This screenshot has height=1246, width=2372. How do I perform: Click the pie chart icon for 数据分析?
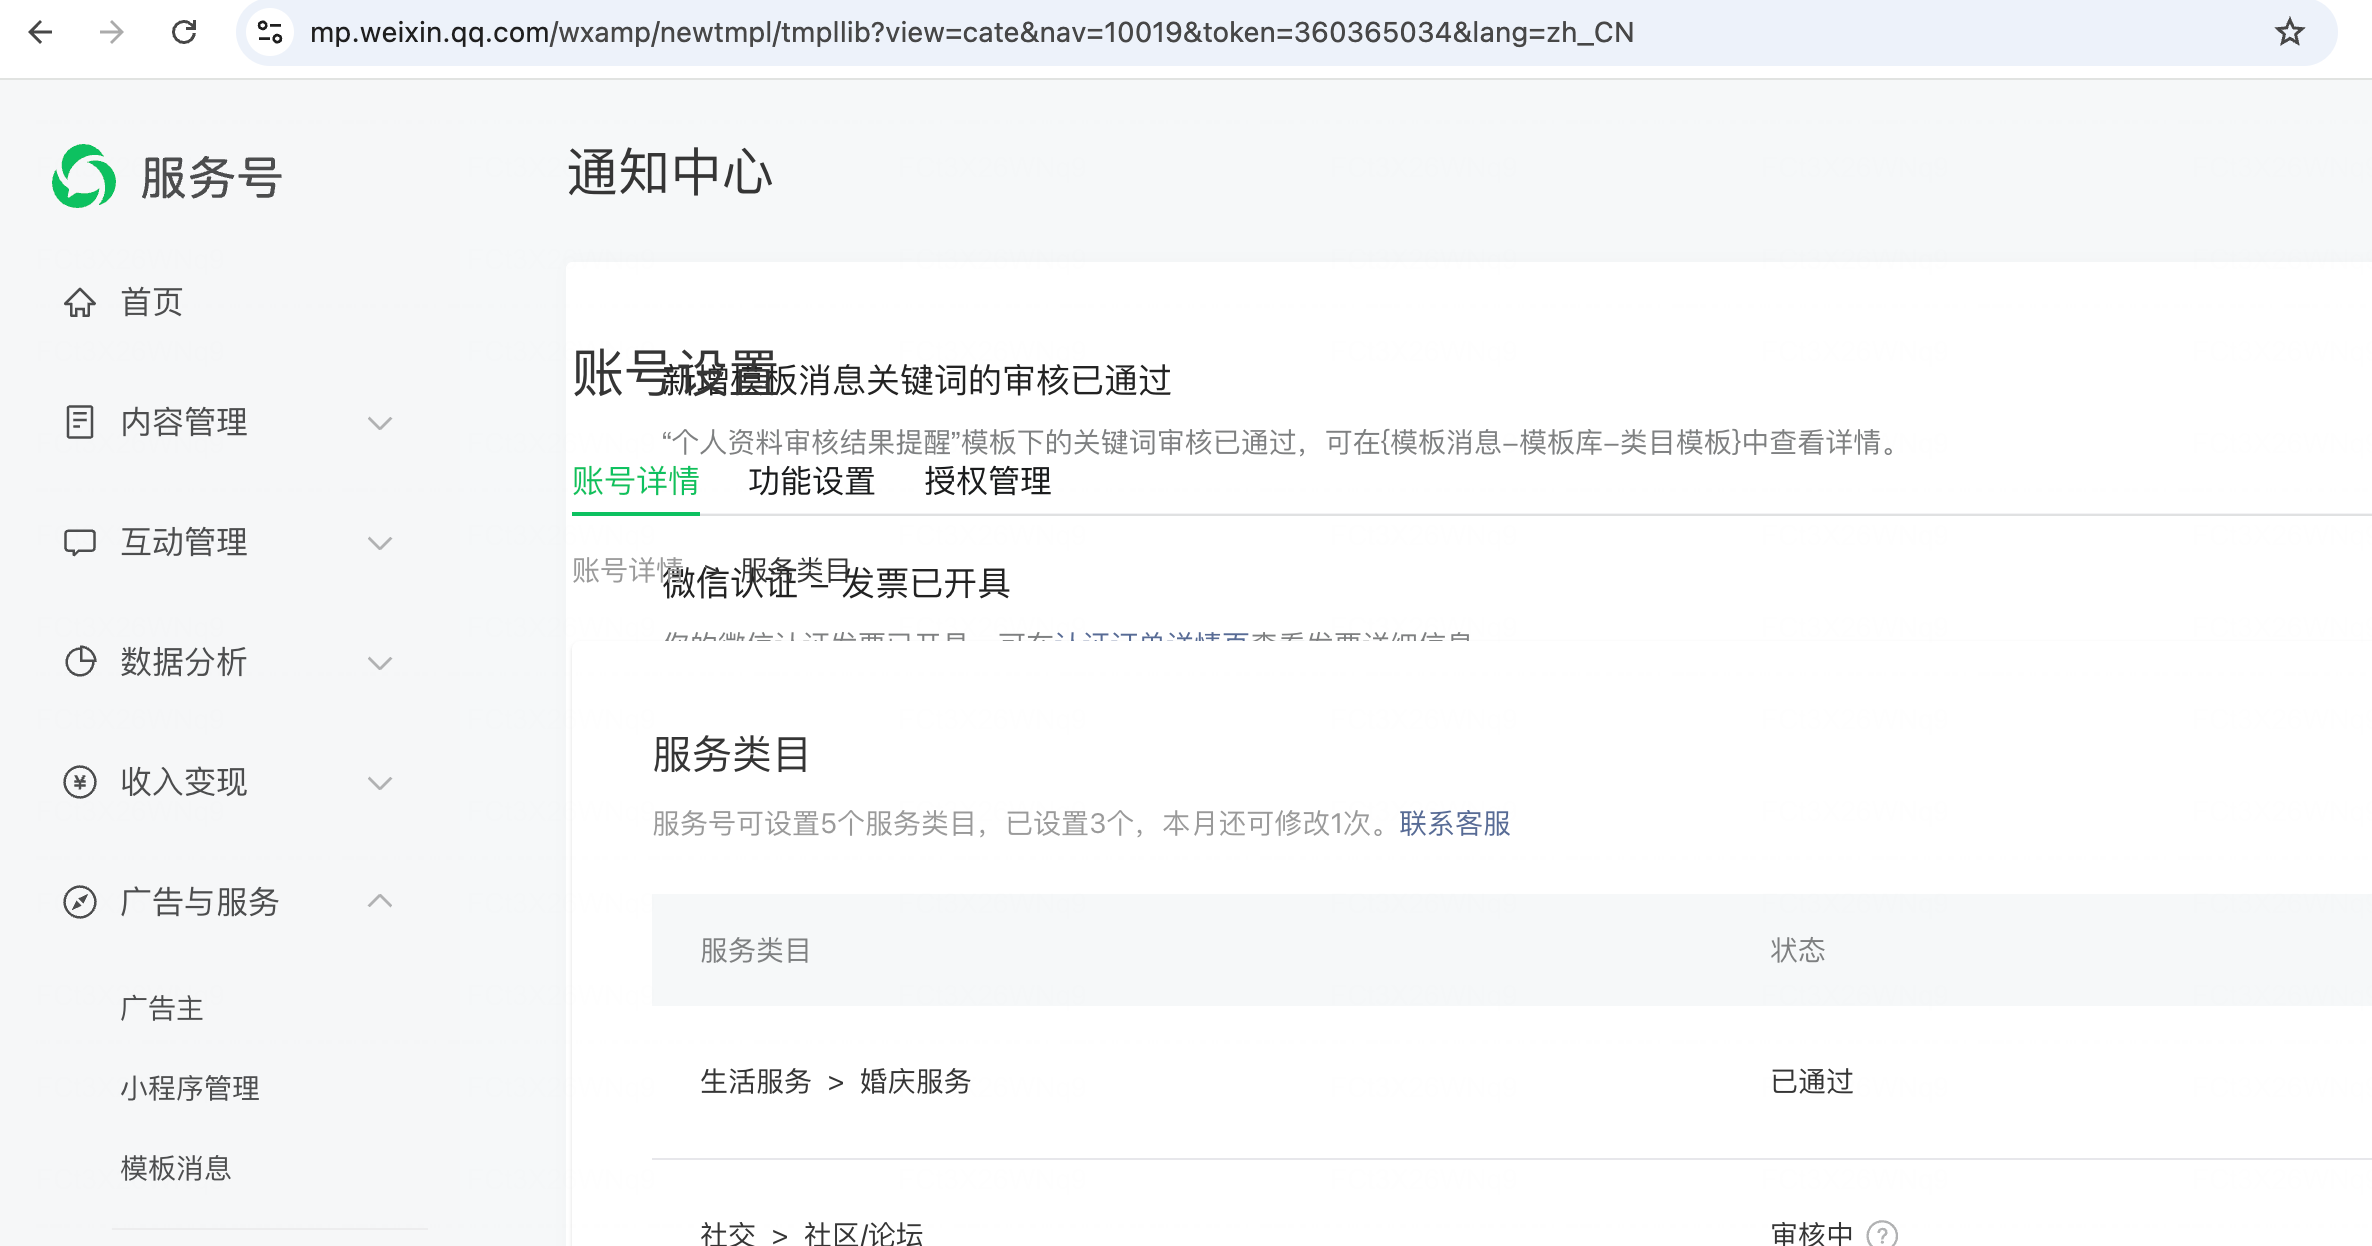[x=80, y=662]
